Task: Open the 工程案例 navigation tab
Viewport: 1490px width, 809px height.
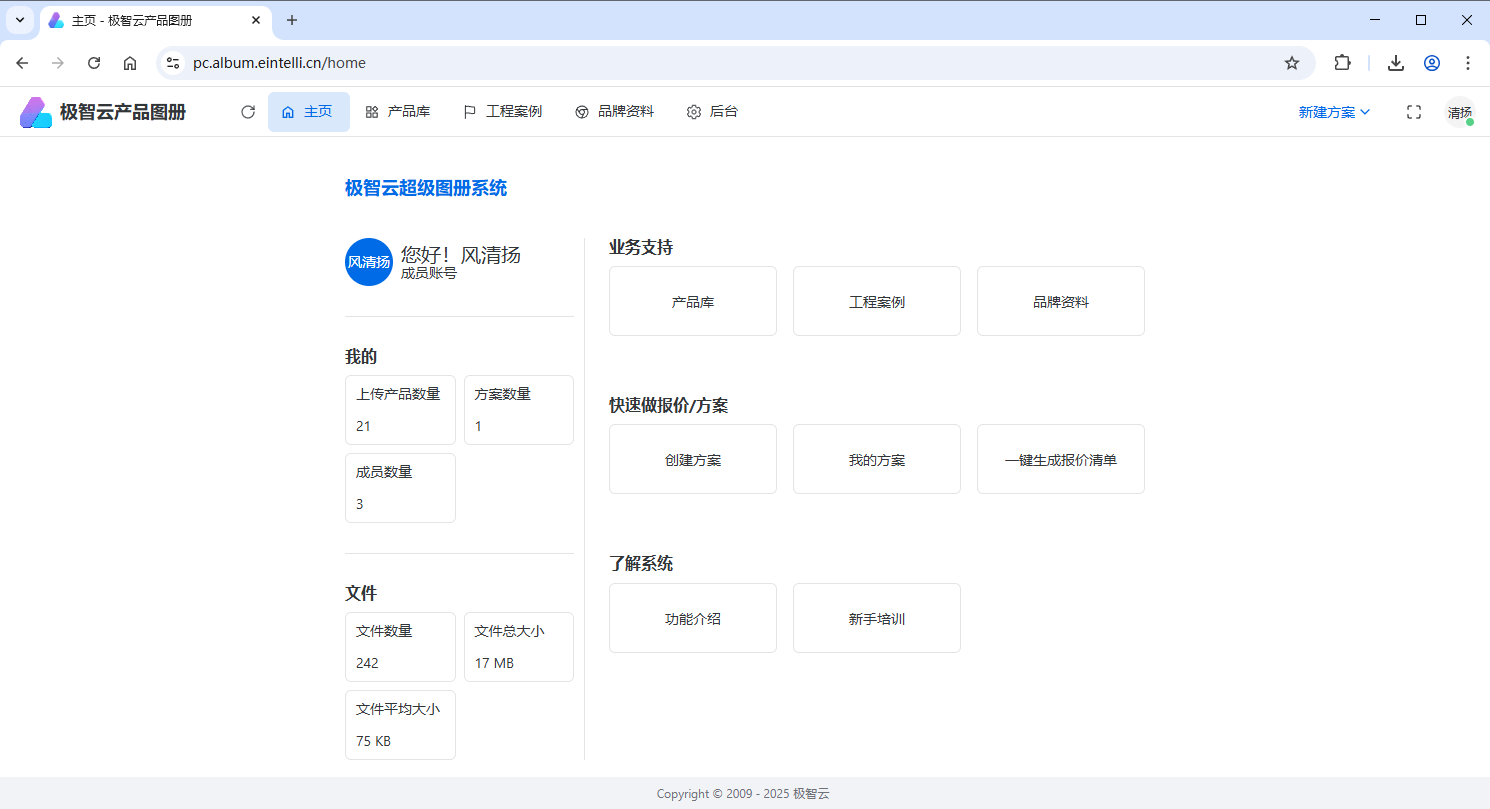Action: point(503,112)
